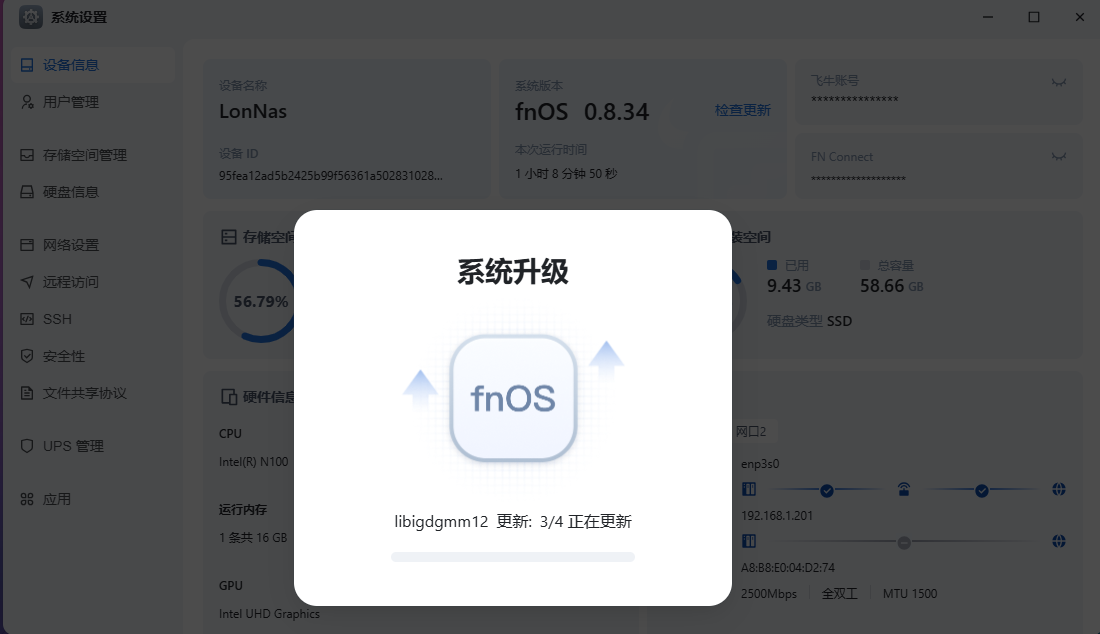
Task: Click the fnOS 0.8.34 version text
Action: coord(582,112)
